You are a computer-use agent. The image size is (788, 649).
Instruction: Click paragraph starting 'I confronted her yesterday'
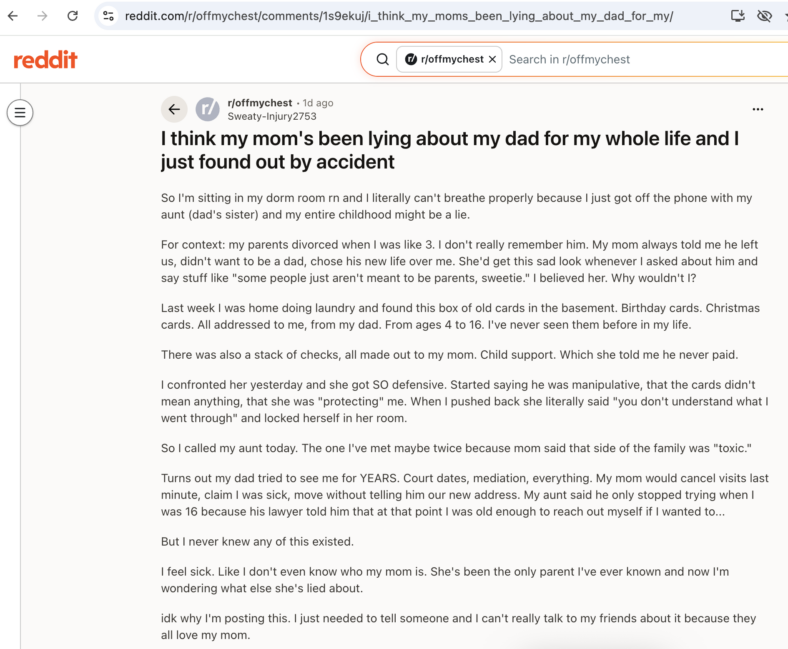tap(465, 401)
